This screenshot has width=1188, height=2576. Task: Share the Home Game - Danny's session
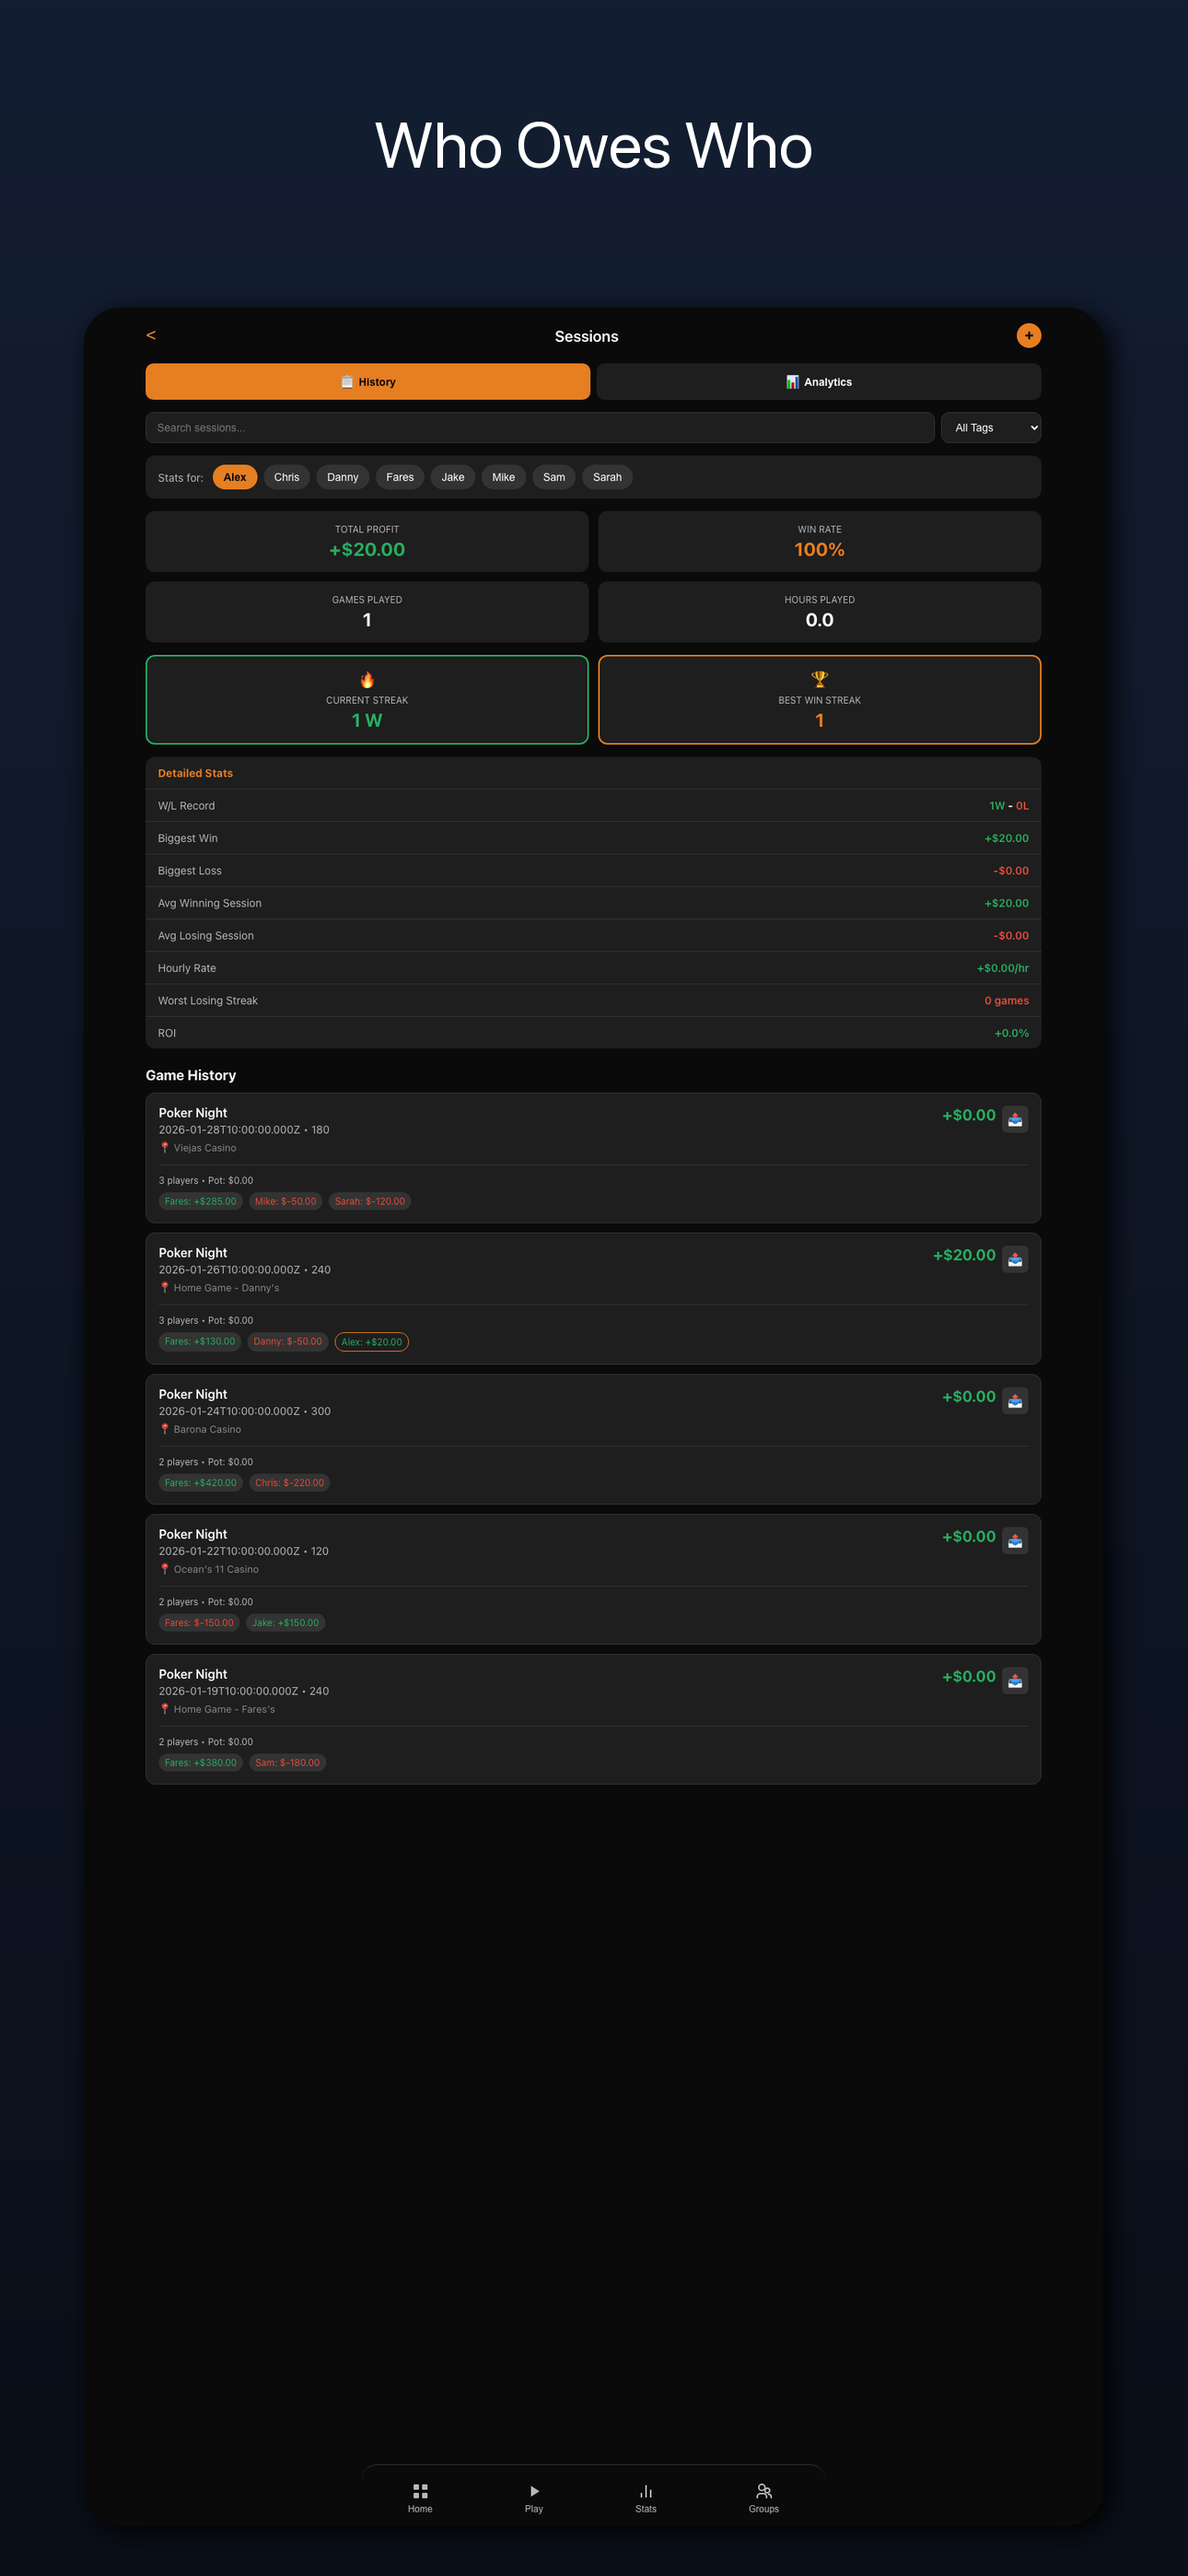pyautogui.click(x=1015, y=1260)
